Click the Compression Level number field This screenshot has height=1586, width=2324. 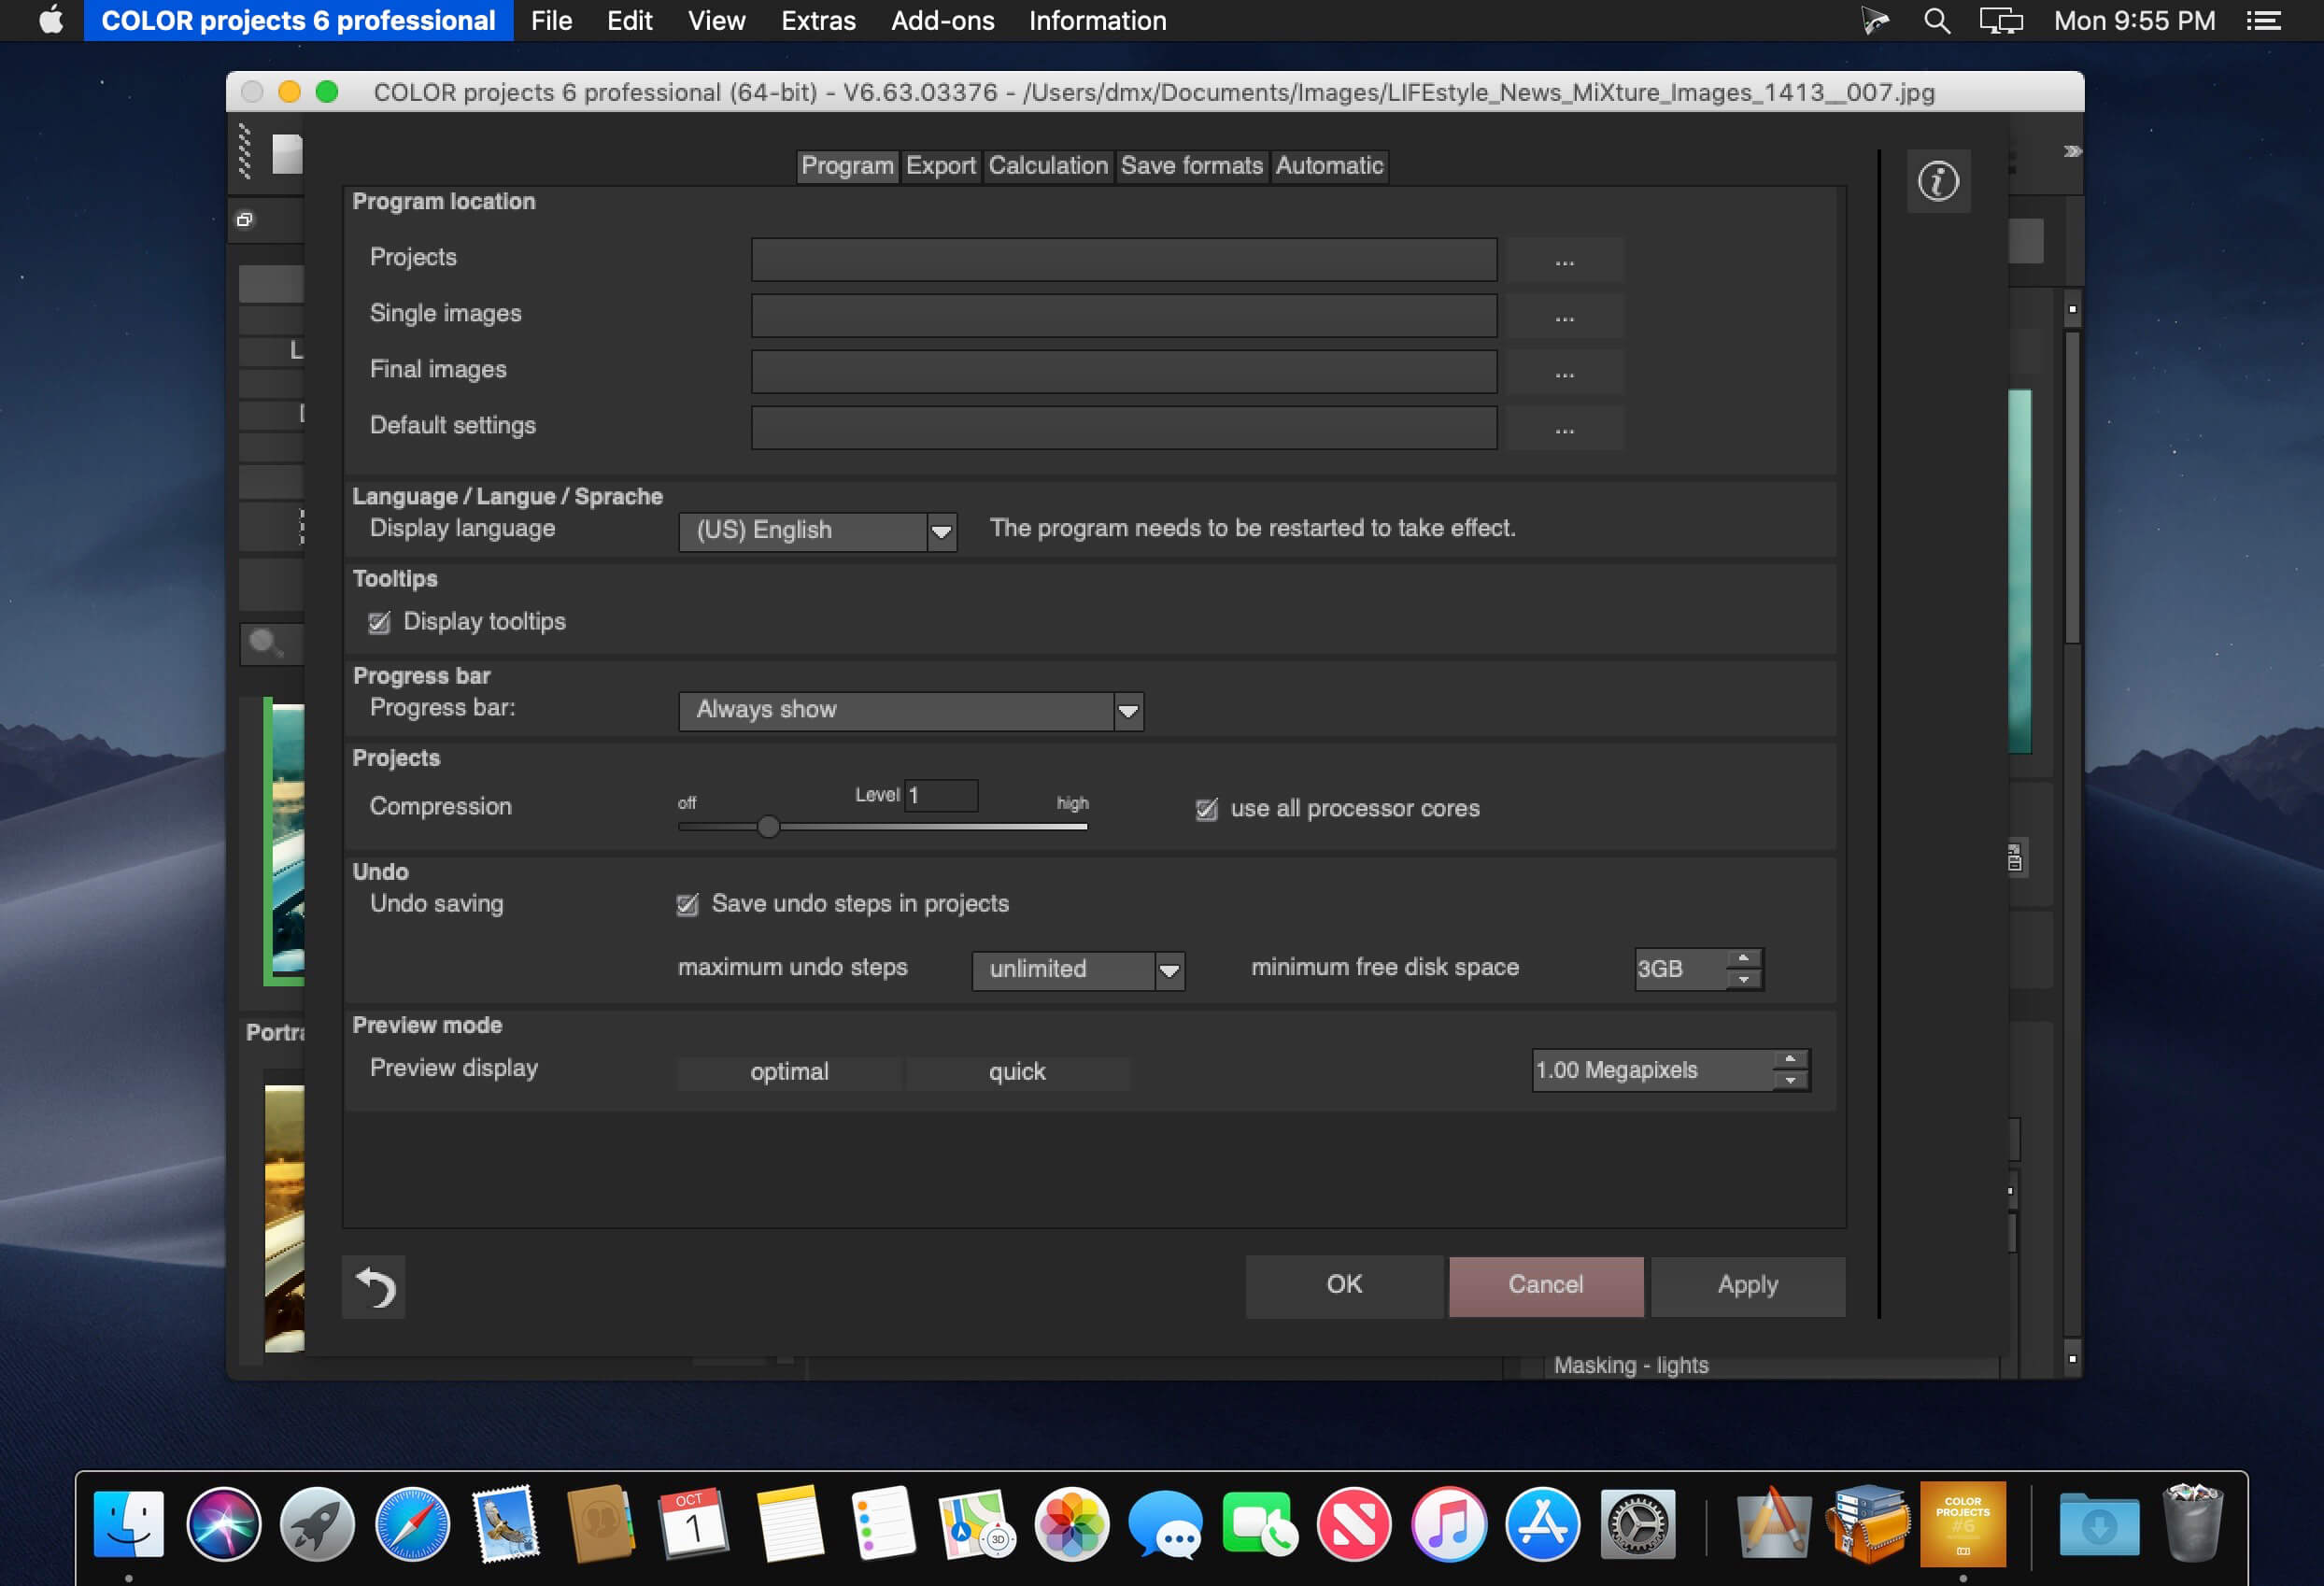[941, 795]
